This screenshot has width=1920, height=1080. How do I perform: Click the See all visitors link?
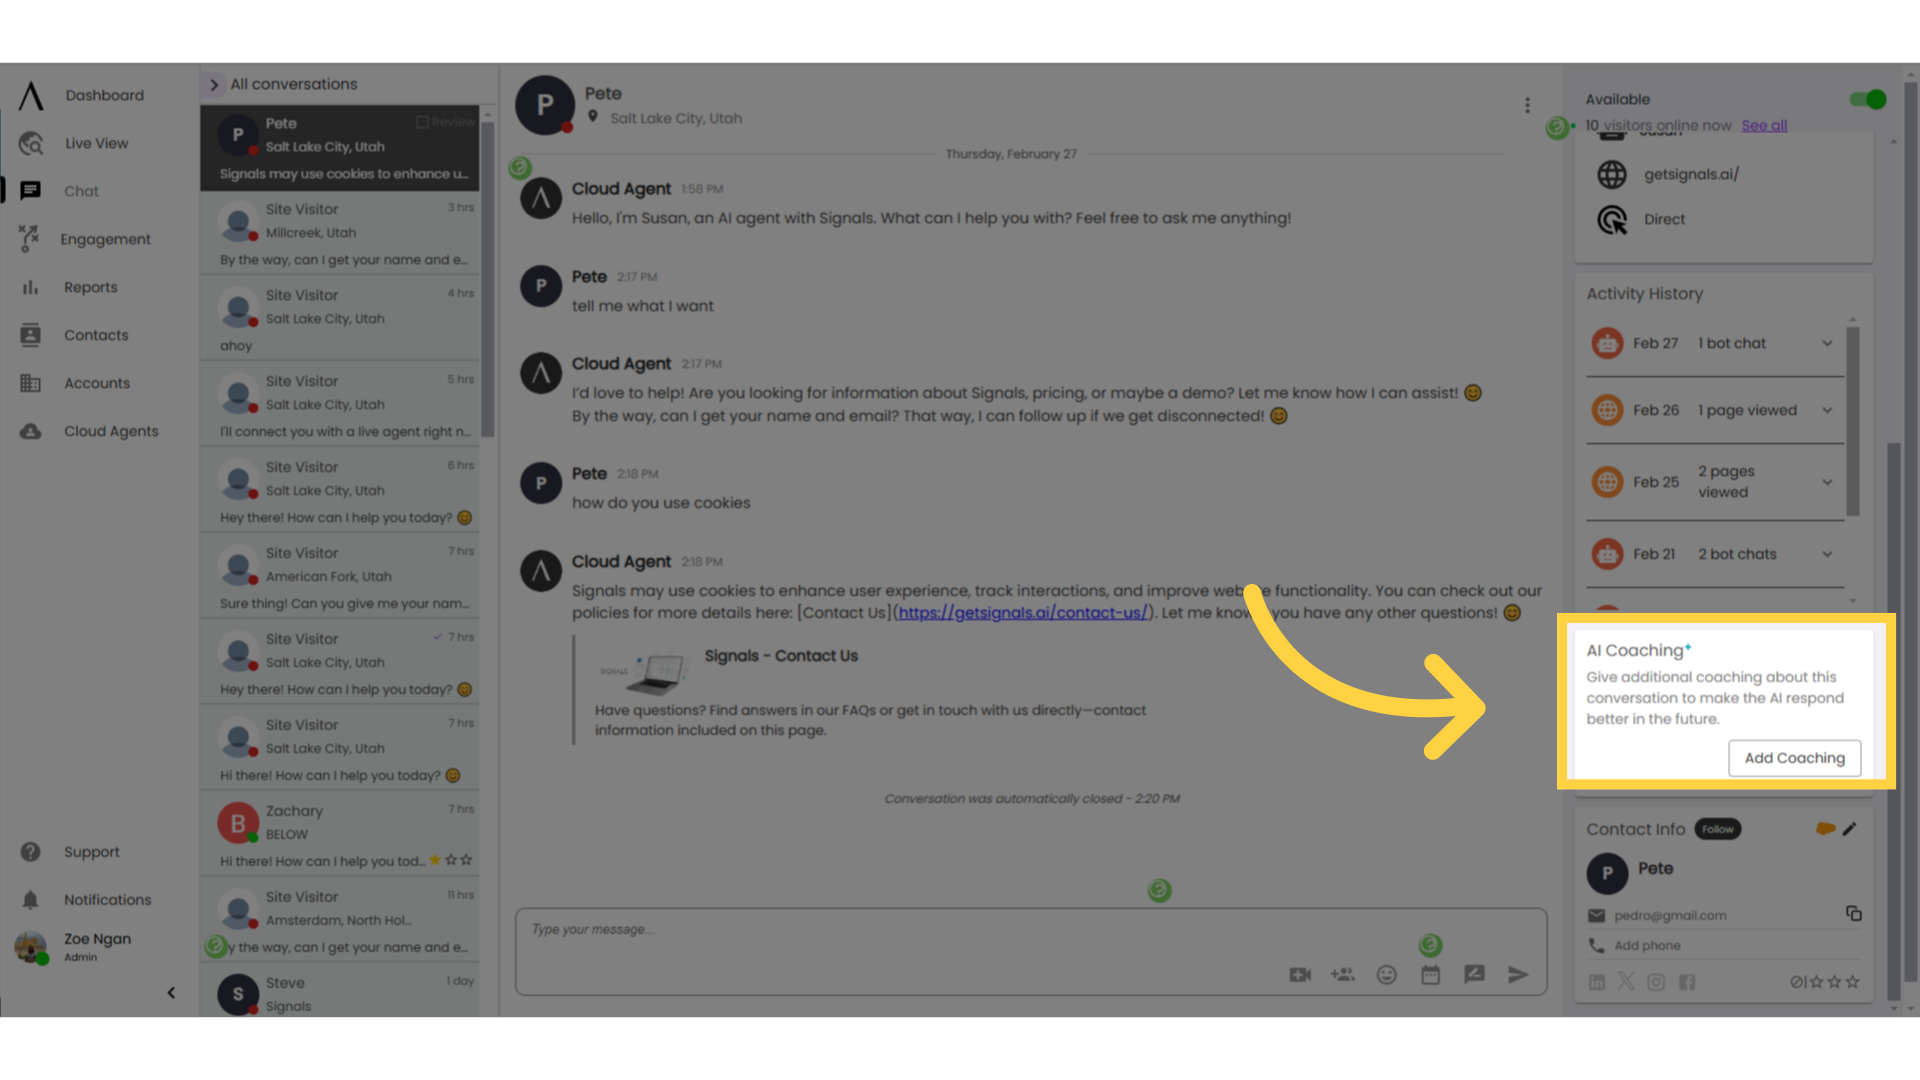(x=1764, y=125)
